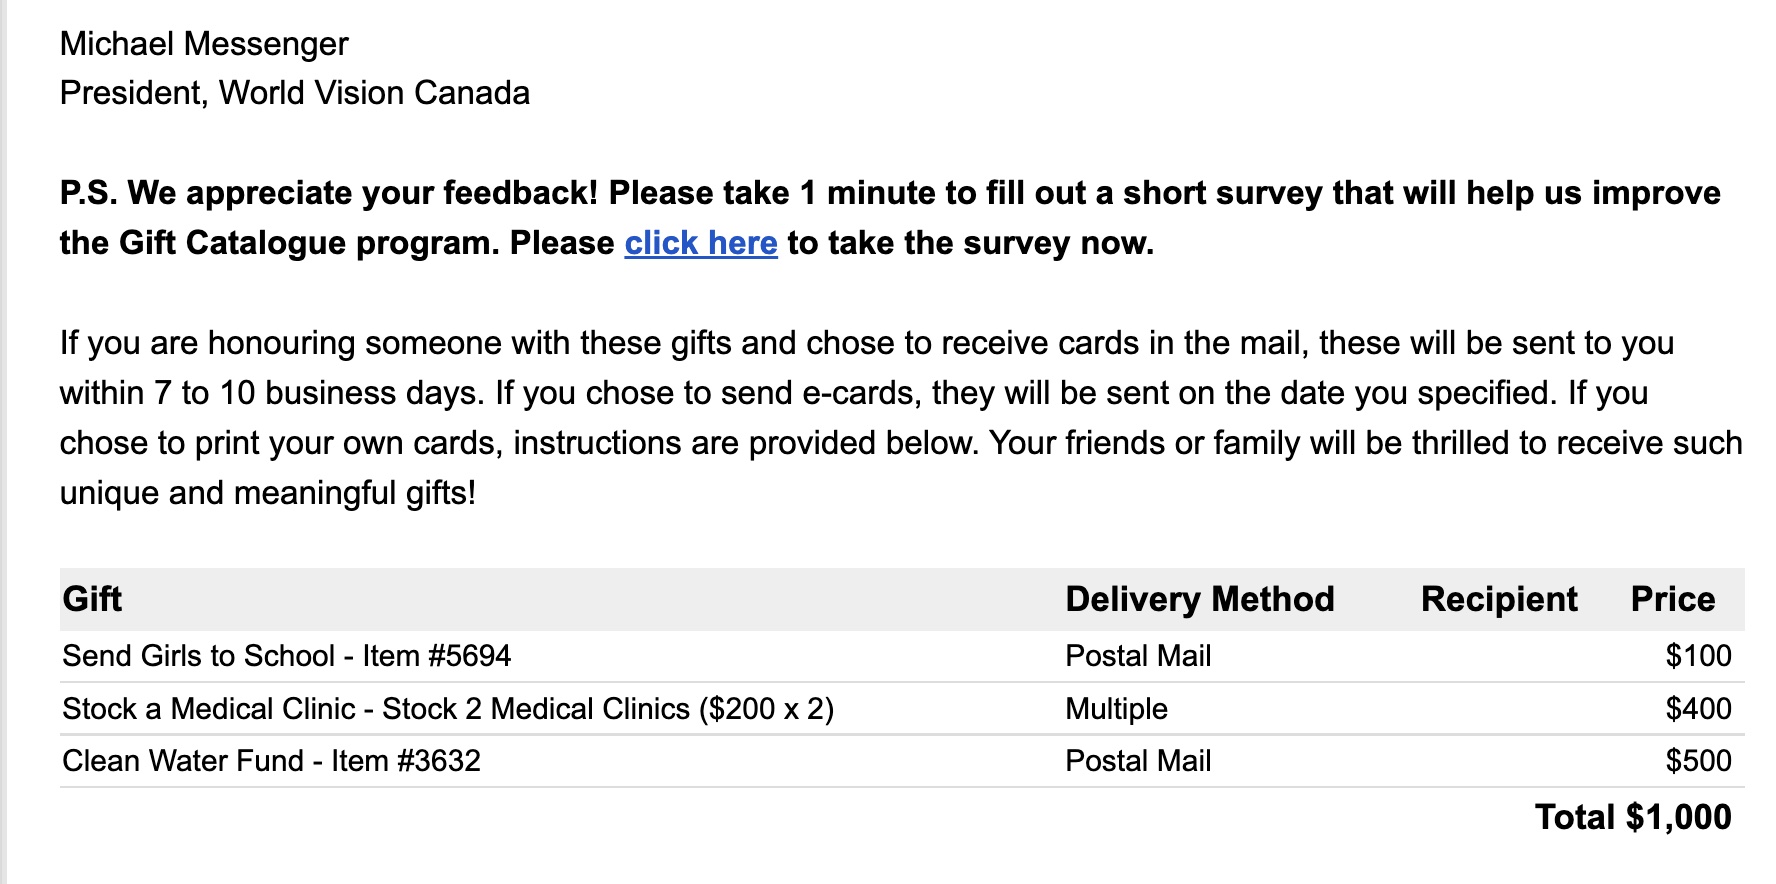Click the name Michael Messenger
Screen dimensions: 1776x884
pos(204,44)
